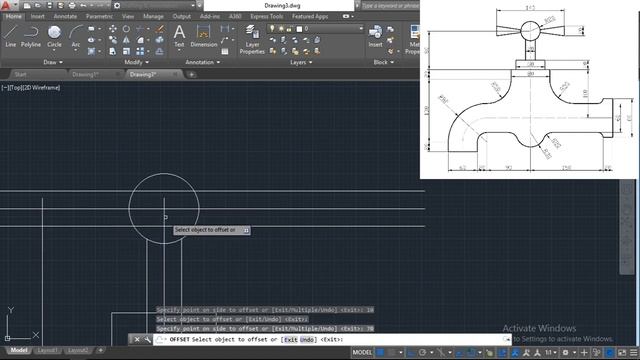The image size is (640, 360).
Task: Insert a Table annotation
Action: (x=225, y=51)
